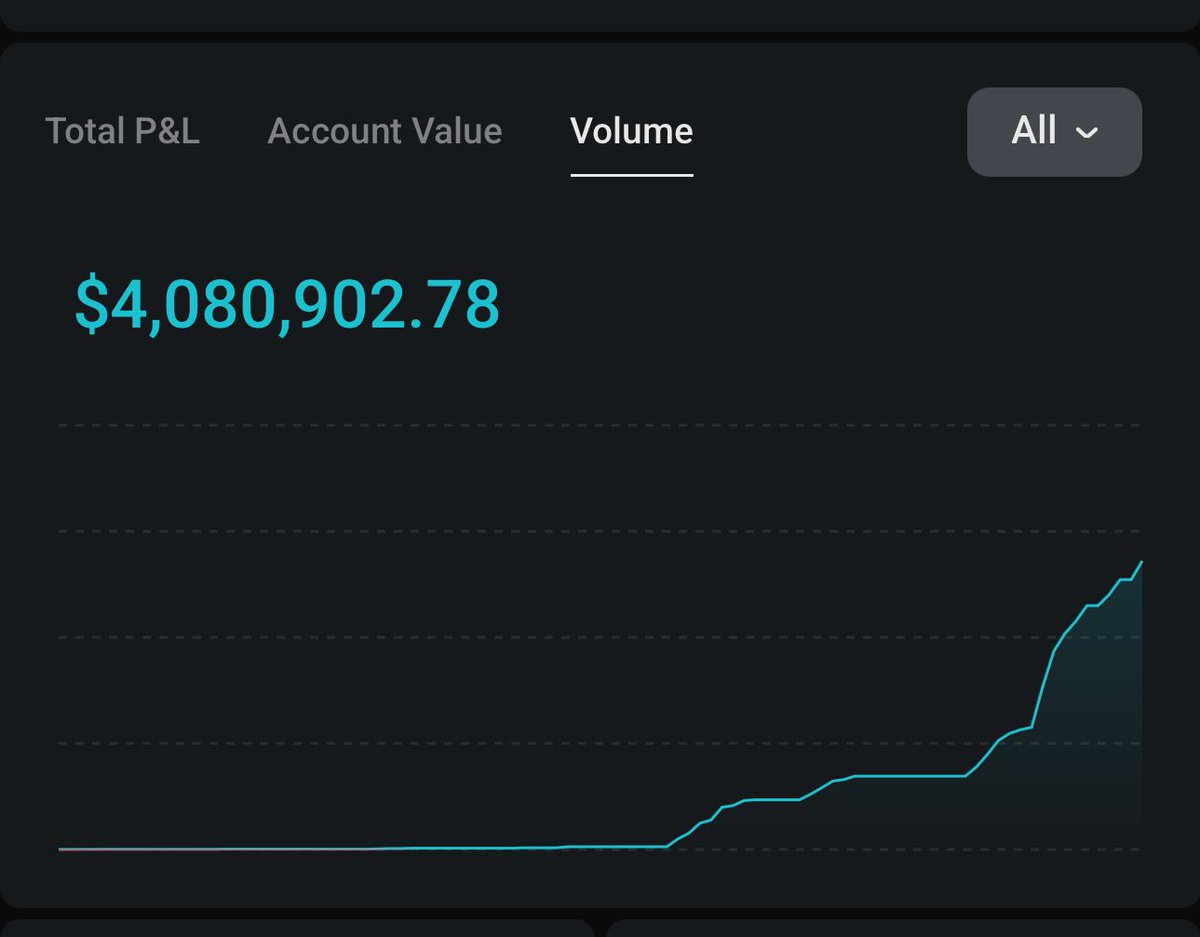This screenshot has height=937, width=1200.
Task: Open the Account Value tab
Action: pos(385,131)
